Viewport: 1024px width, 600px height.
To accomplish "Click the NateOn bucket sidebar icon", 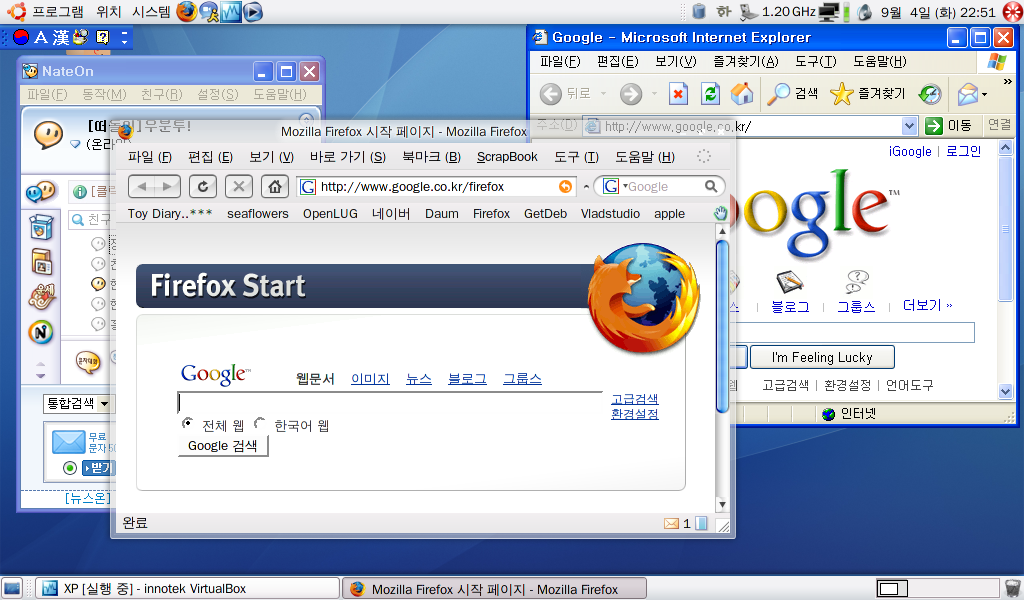I will 41,227.
